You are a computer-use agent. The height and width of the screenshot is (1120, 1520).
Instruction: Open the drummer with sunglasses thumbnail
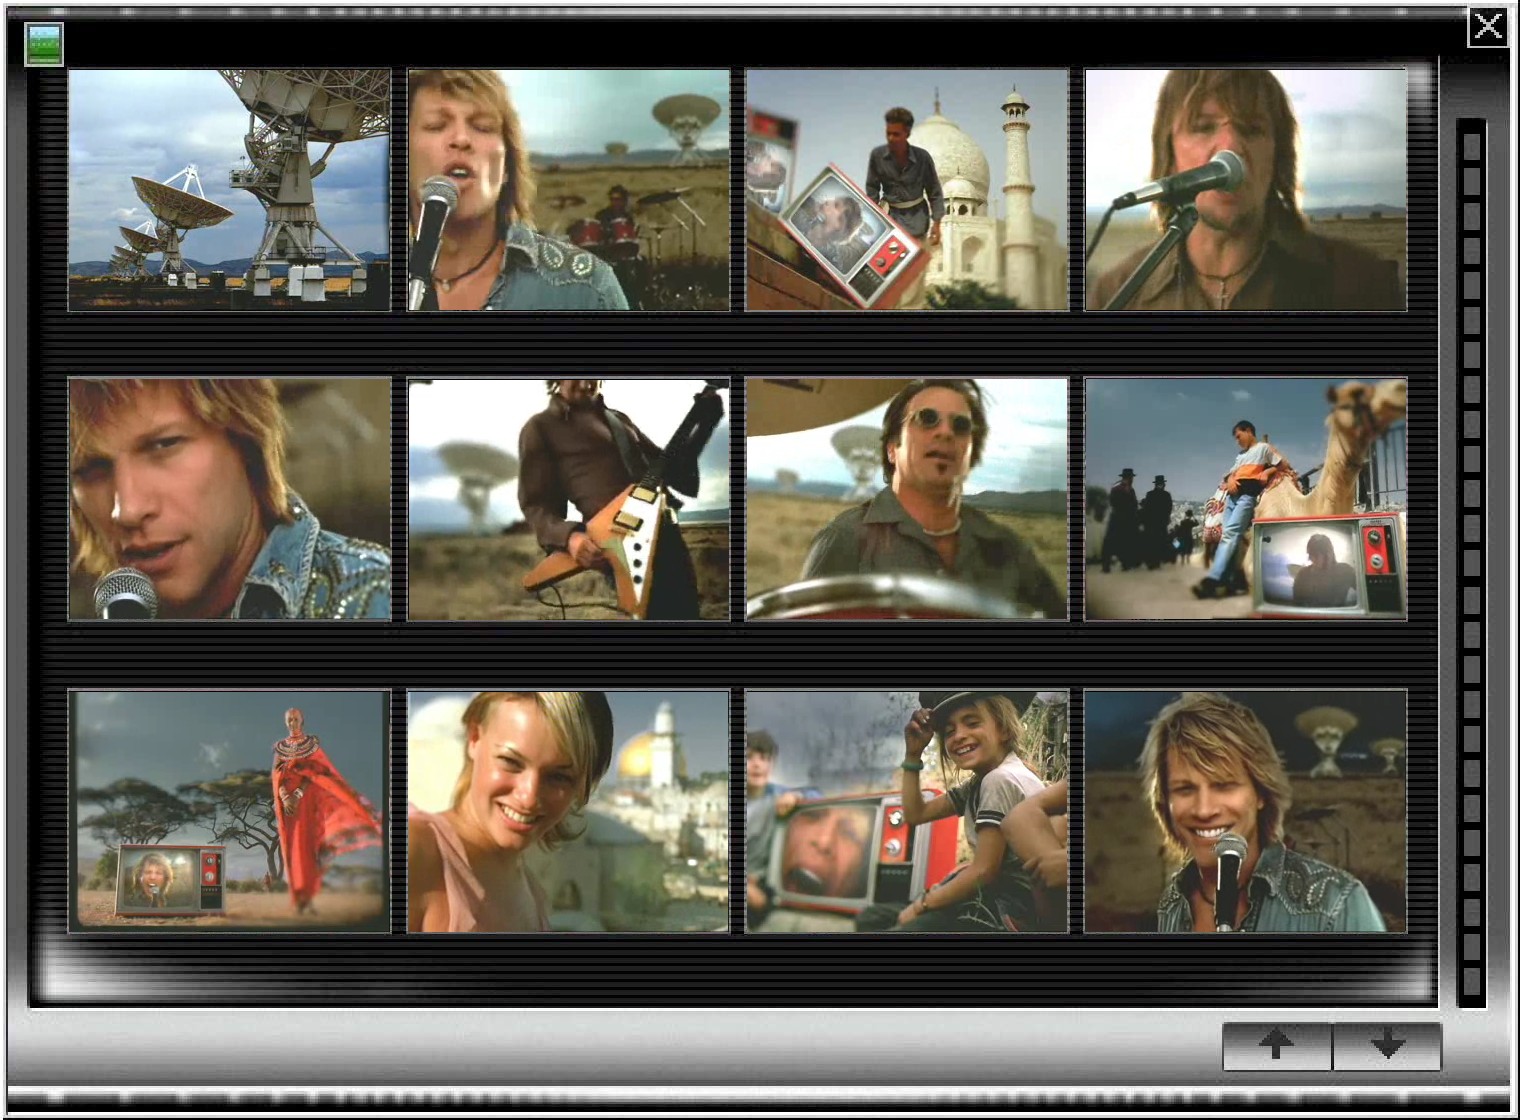(x=907, y=499)
